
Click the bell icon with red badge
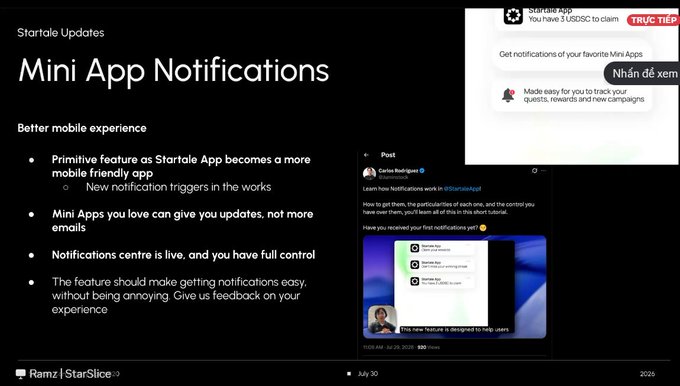click(508, 95)
